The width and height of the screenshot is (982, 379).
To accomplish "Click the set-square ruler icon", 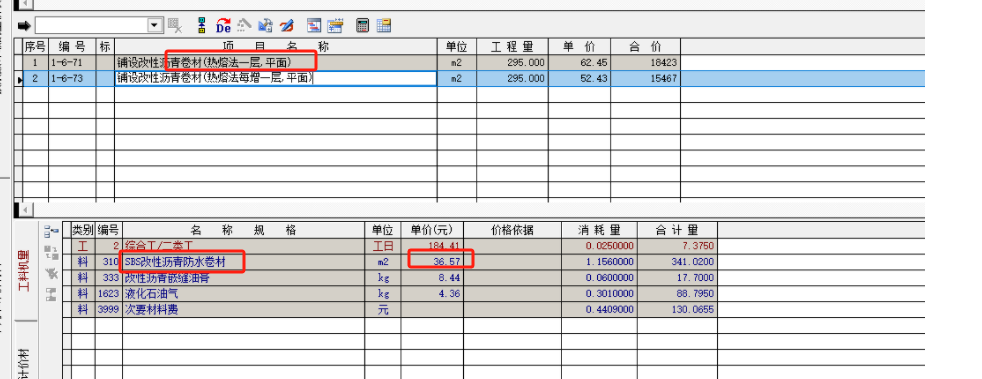I will coord(265,26).
